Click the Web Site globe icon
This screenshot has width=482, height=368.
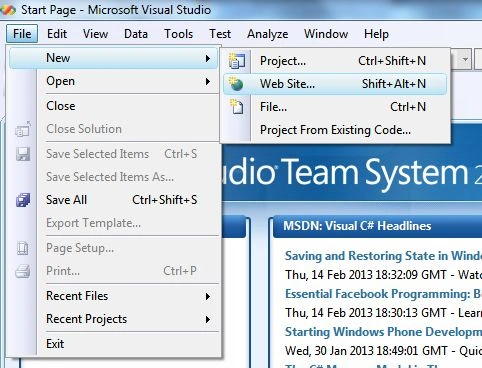point(236,84)
